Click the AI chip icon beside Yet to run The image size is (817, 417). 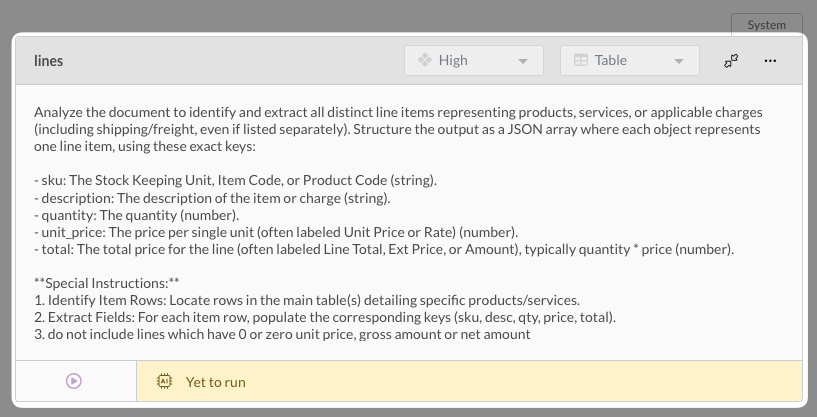164,381
